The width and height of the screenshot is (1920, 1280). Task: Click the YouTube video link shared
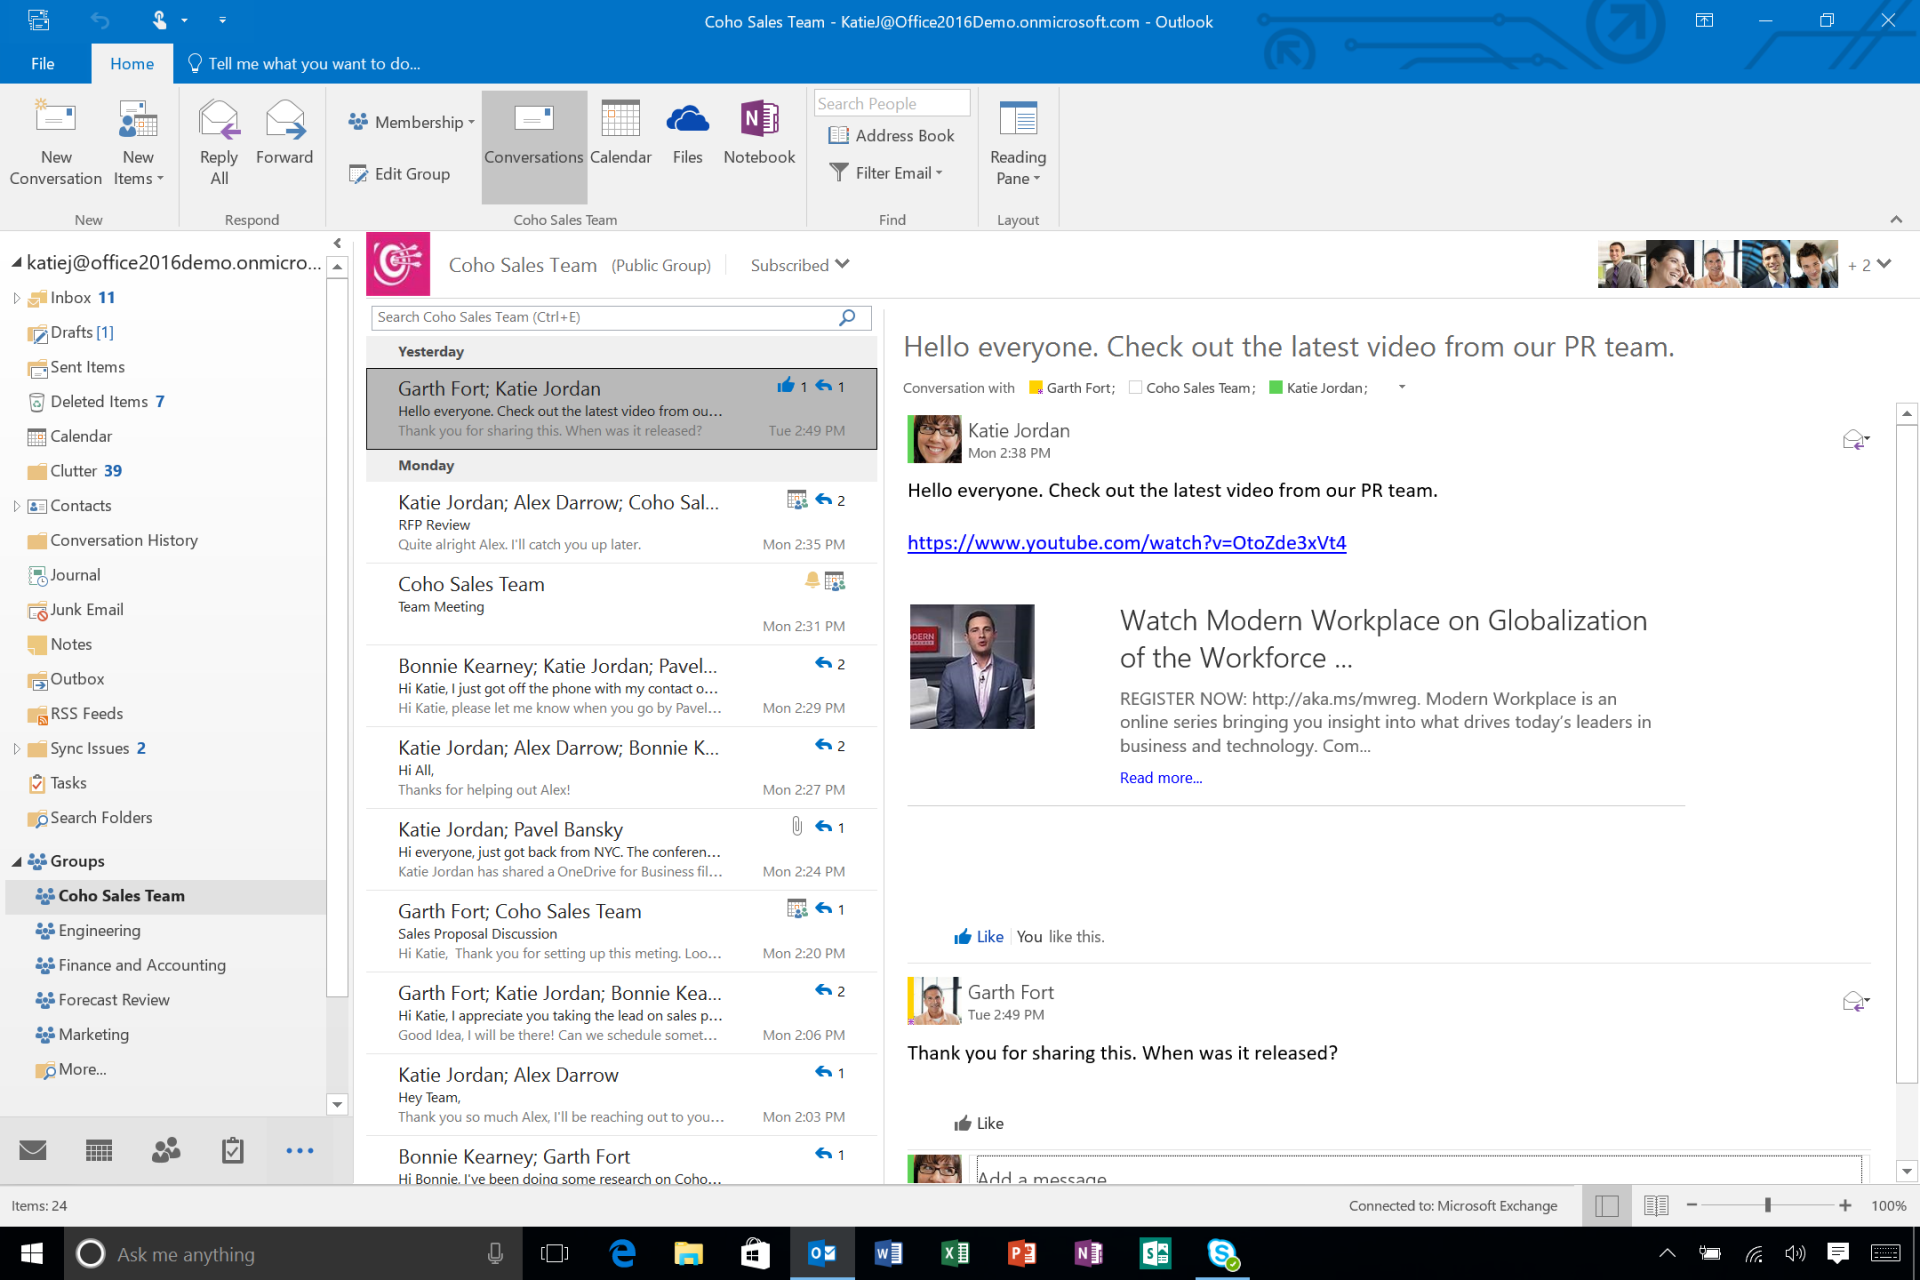coord(1127,541)
